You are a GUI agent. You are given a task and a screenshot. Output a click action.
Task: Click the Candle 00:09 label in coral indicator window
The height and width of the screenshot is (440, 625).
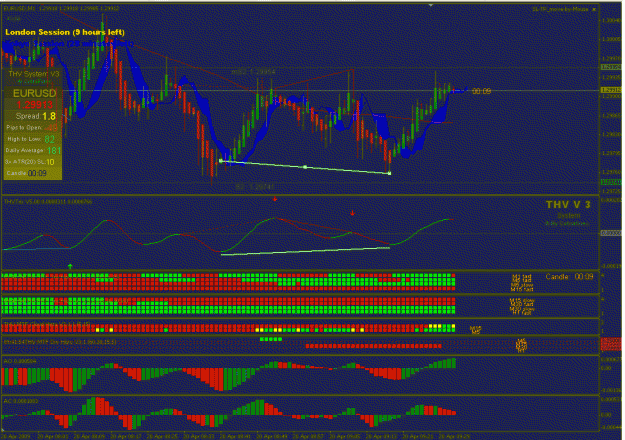[569, 277]
